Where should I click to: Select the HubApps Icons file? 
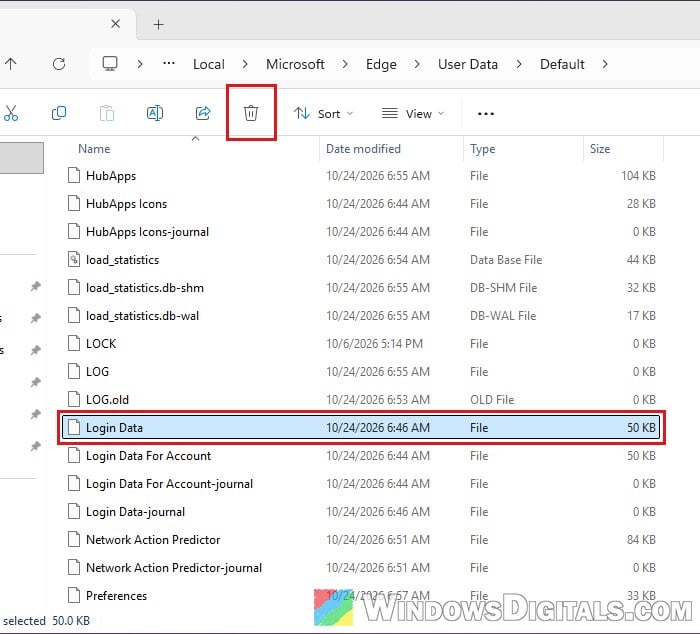click(362, 204)
